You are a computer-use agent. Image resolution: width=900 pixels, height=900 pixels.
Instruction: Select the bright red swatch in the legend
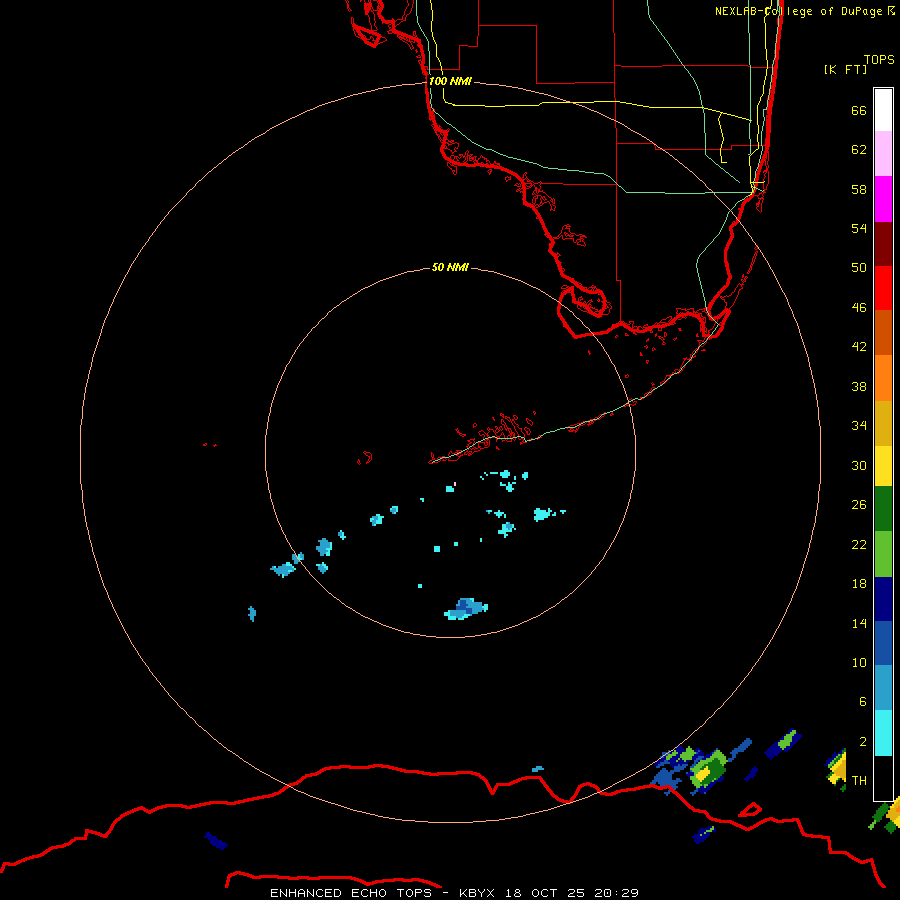point(883,288)
